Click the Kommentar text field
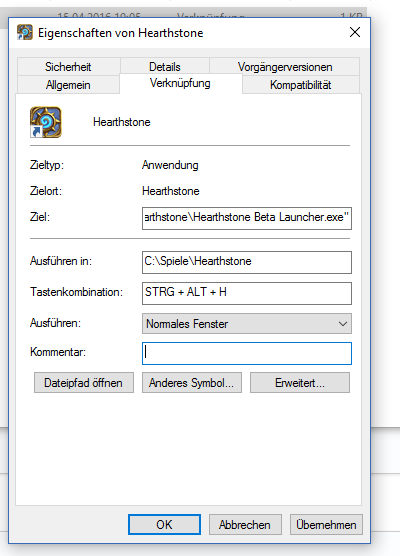400x556 pixels. 247,353
